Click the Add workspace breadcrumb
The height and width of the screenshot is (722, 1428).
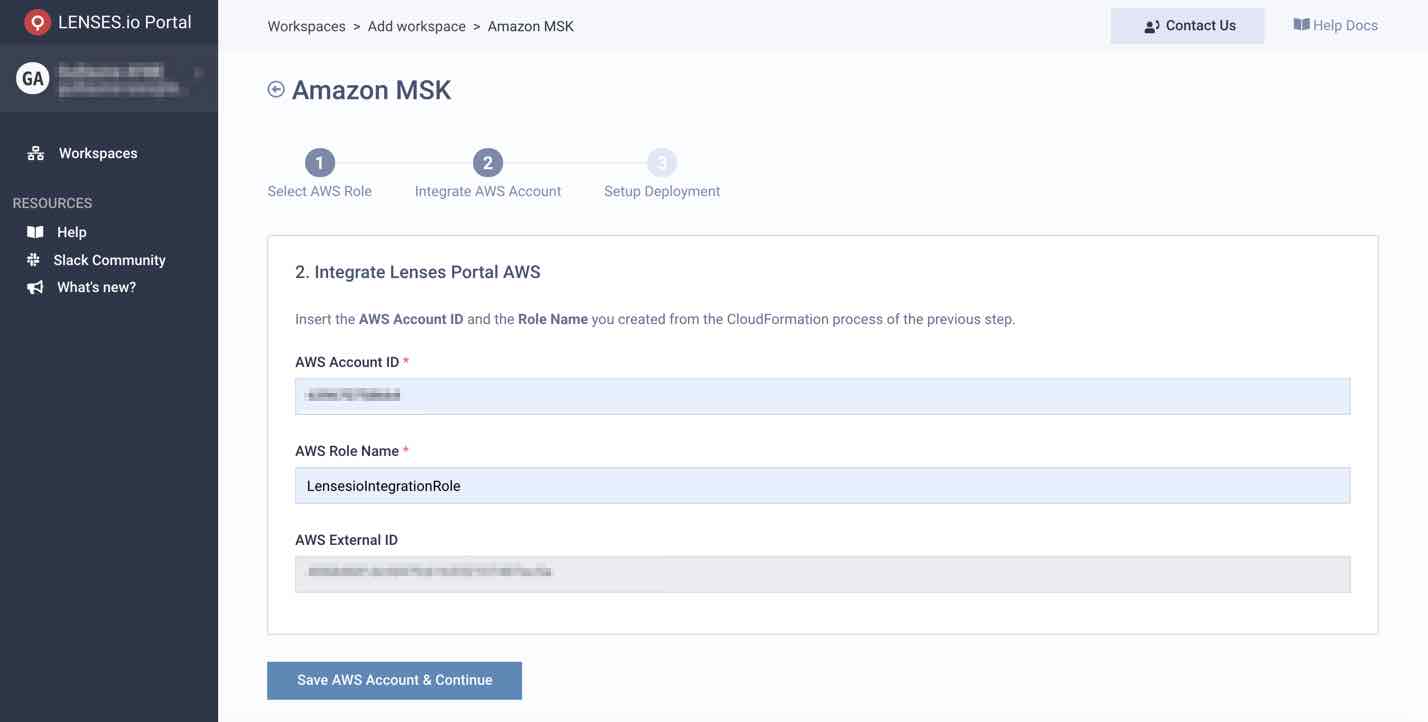[x=417, y=26]
